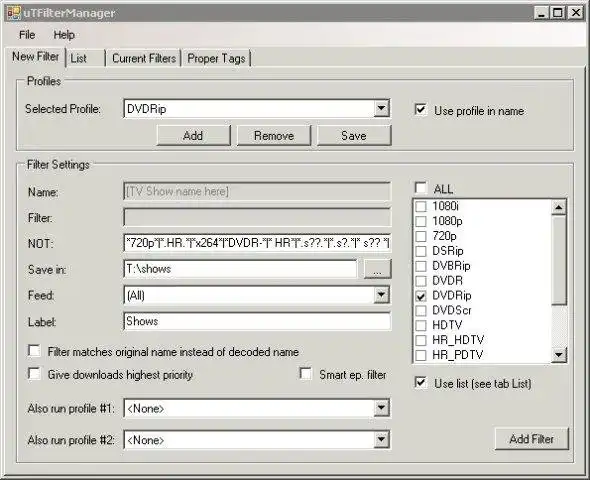
Task: Click the Add Filter button
Action: coord(532,439)
